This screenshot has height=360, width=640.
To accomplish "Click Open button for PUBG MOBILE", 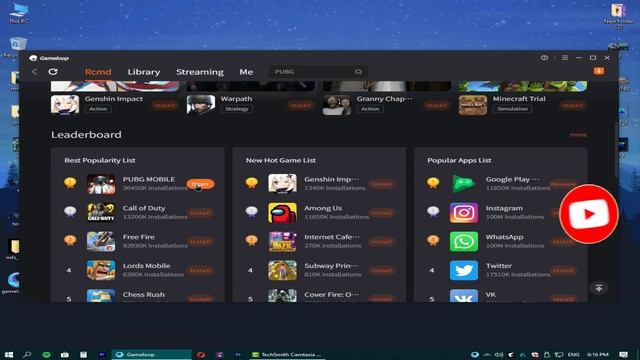I will (200, 184).
